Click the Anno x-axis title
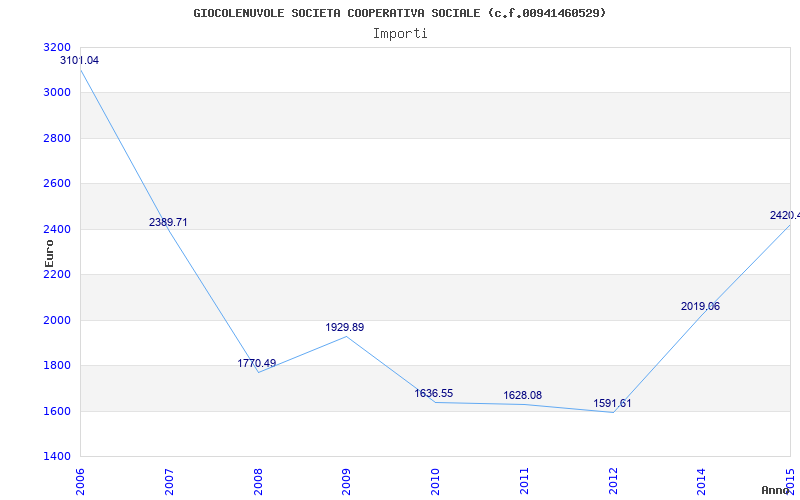Screen dimensions: 800x500 pos(774,490)
